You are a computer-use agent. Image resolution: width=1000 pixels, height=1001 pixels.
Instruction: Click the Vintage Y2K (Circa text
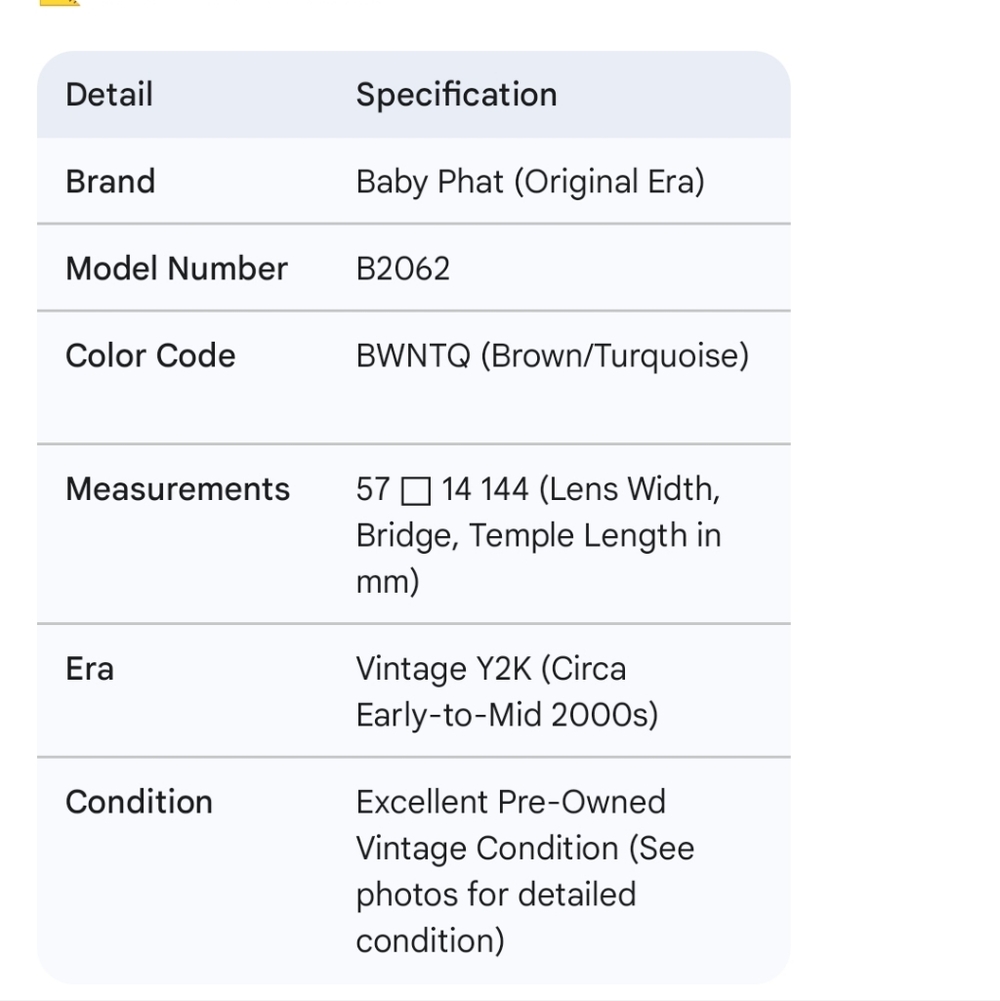pyautogui.click(x=491, y=670)
